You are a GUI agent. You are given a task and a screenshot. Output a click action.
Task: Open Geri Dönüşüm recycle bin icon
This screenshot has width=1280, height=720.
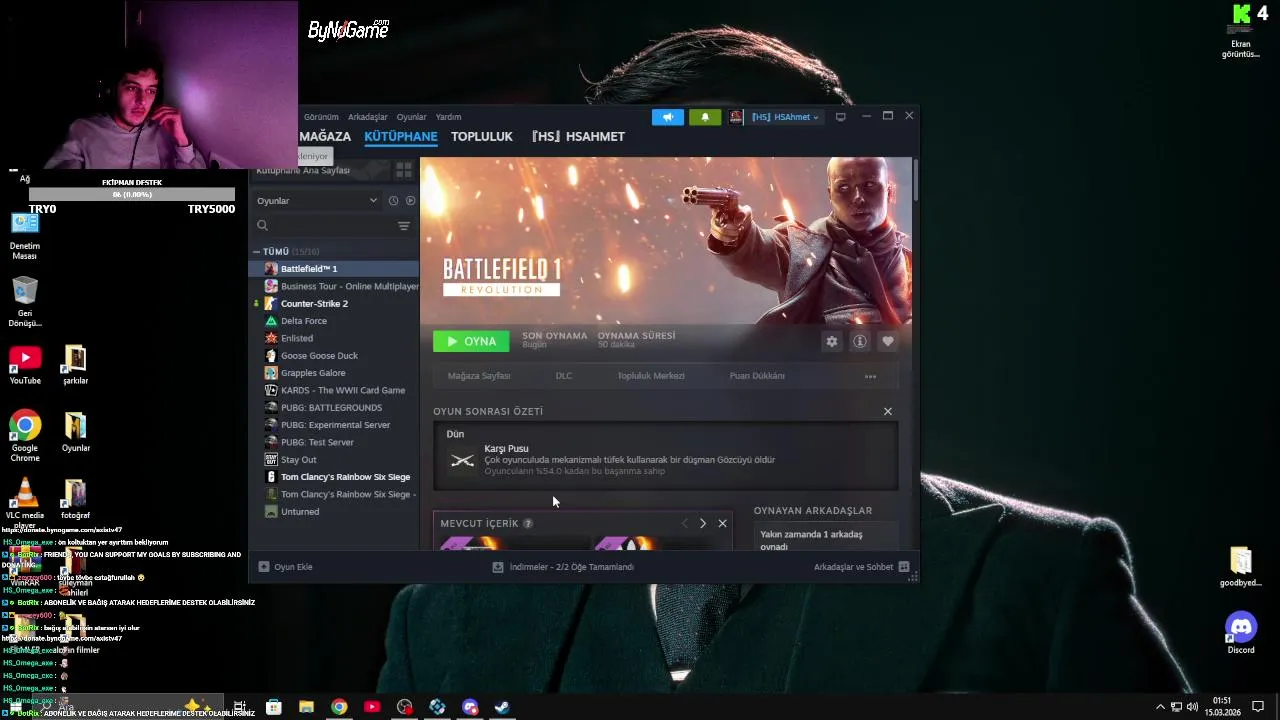25,301
